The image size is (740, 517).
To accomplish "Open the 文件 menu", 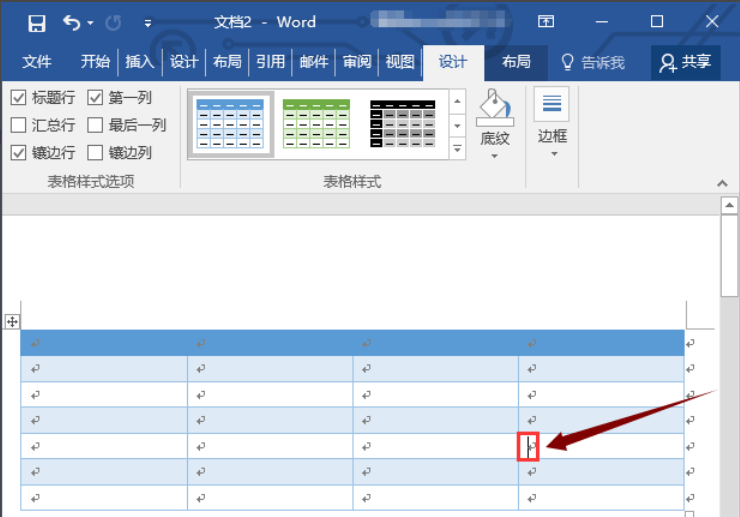I will click(x=37, y=61).
